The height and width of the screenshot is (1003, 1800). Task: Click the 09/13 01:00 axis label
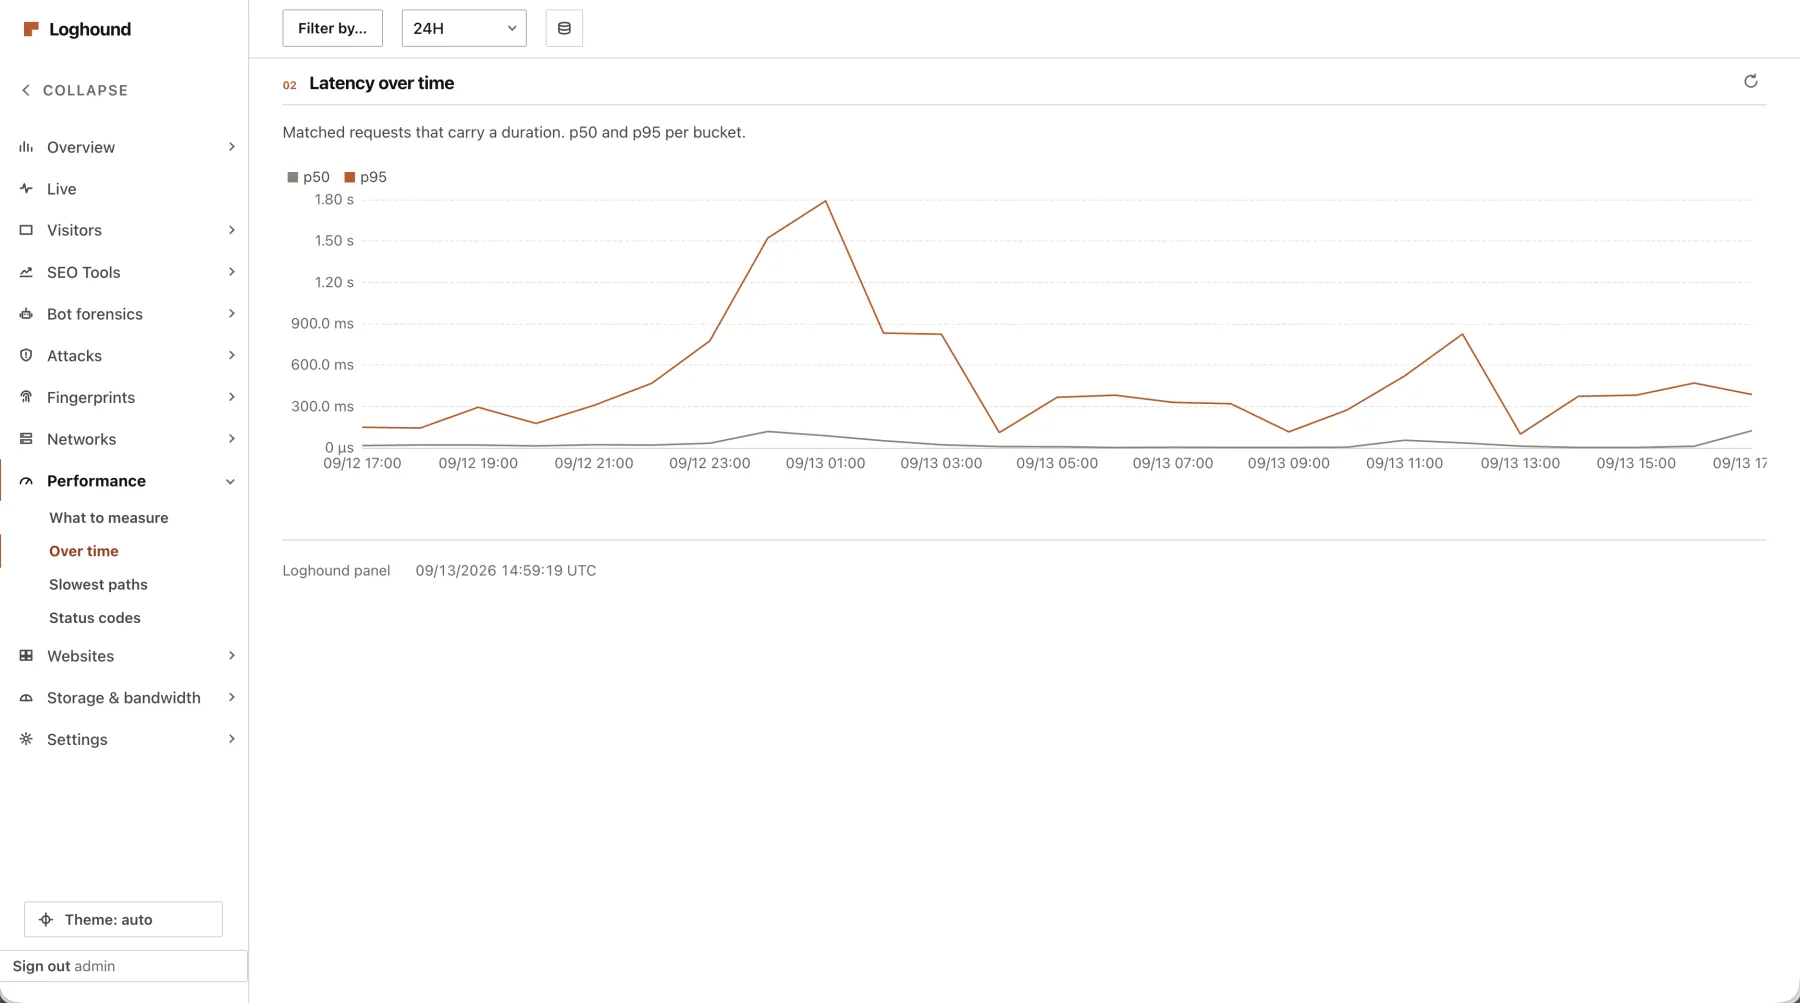[x=825, y=464]
